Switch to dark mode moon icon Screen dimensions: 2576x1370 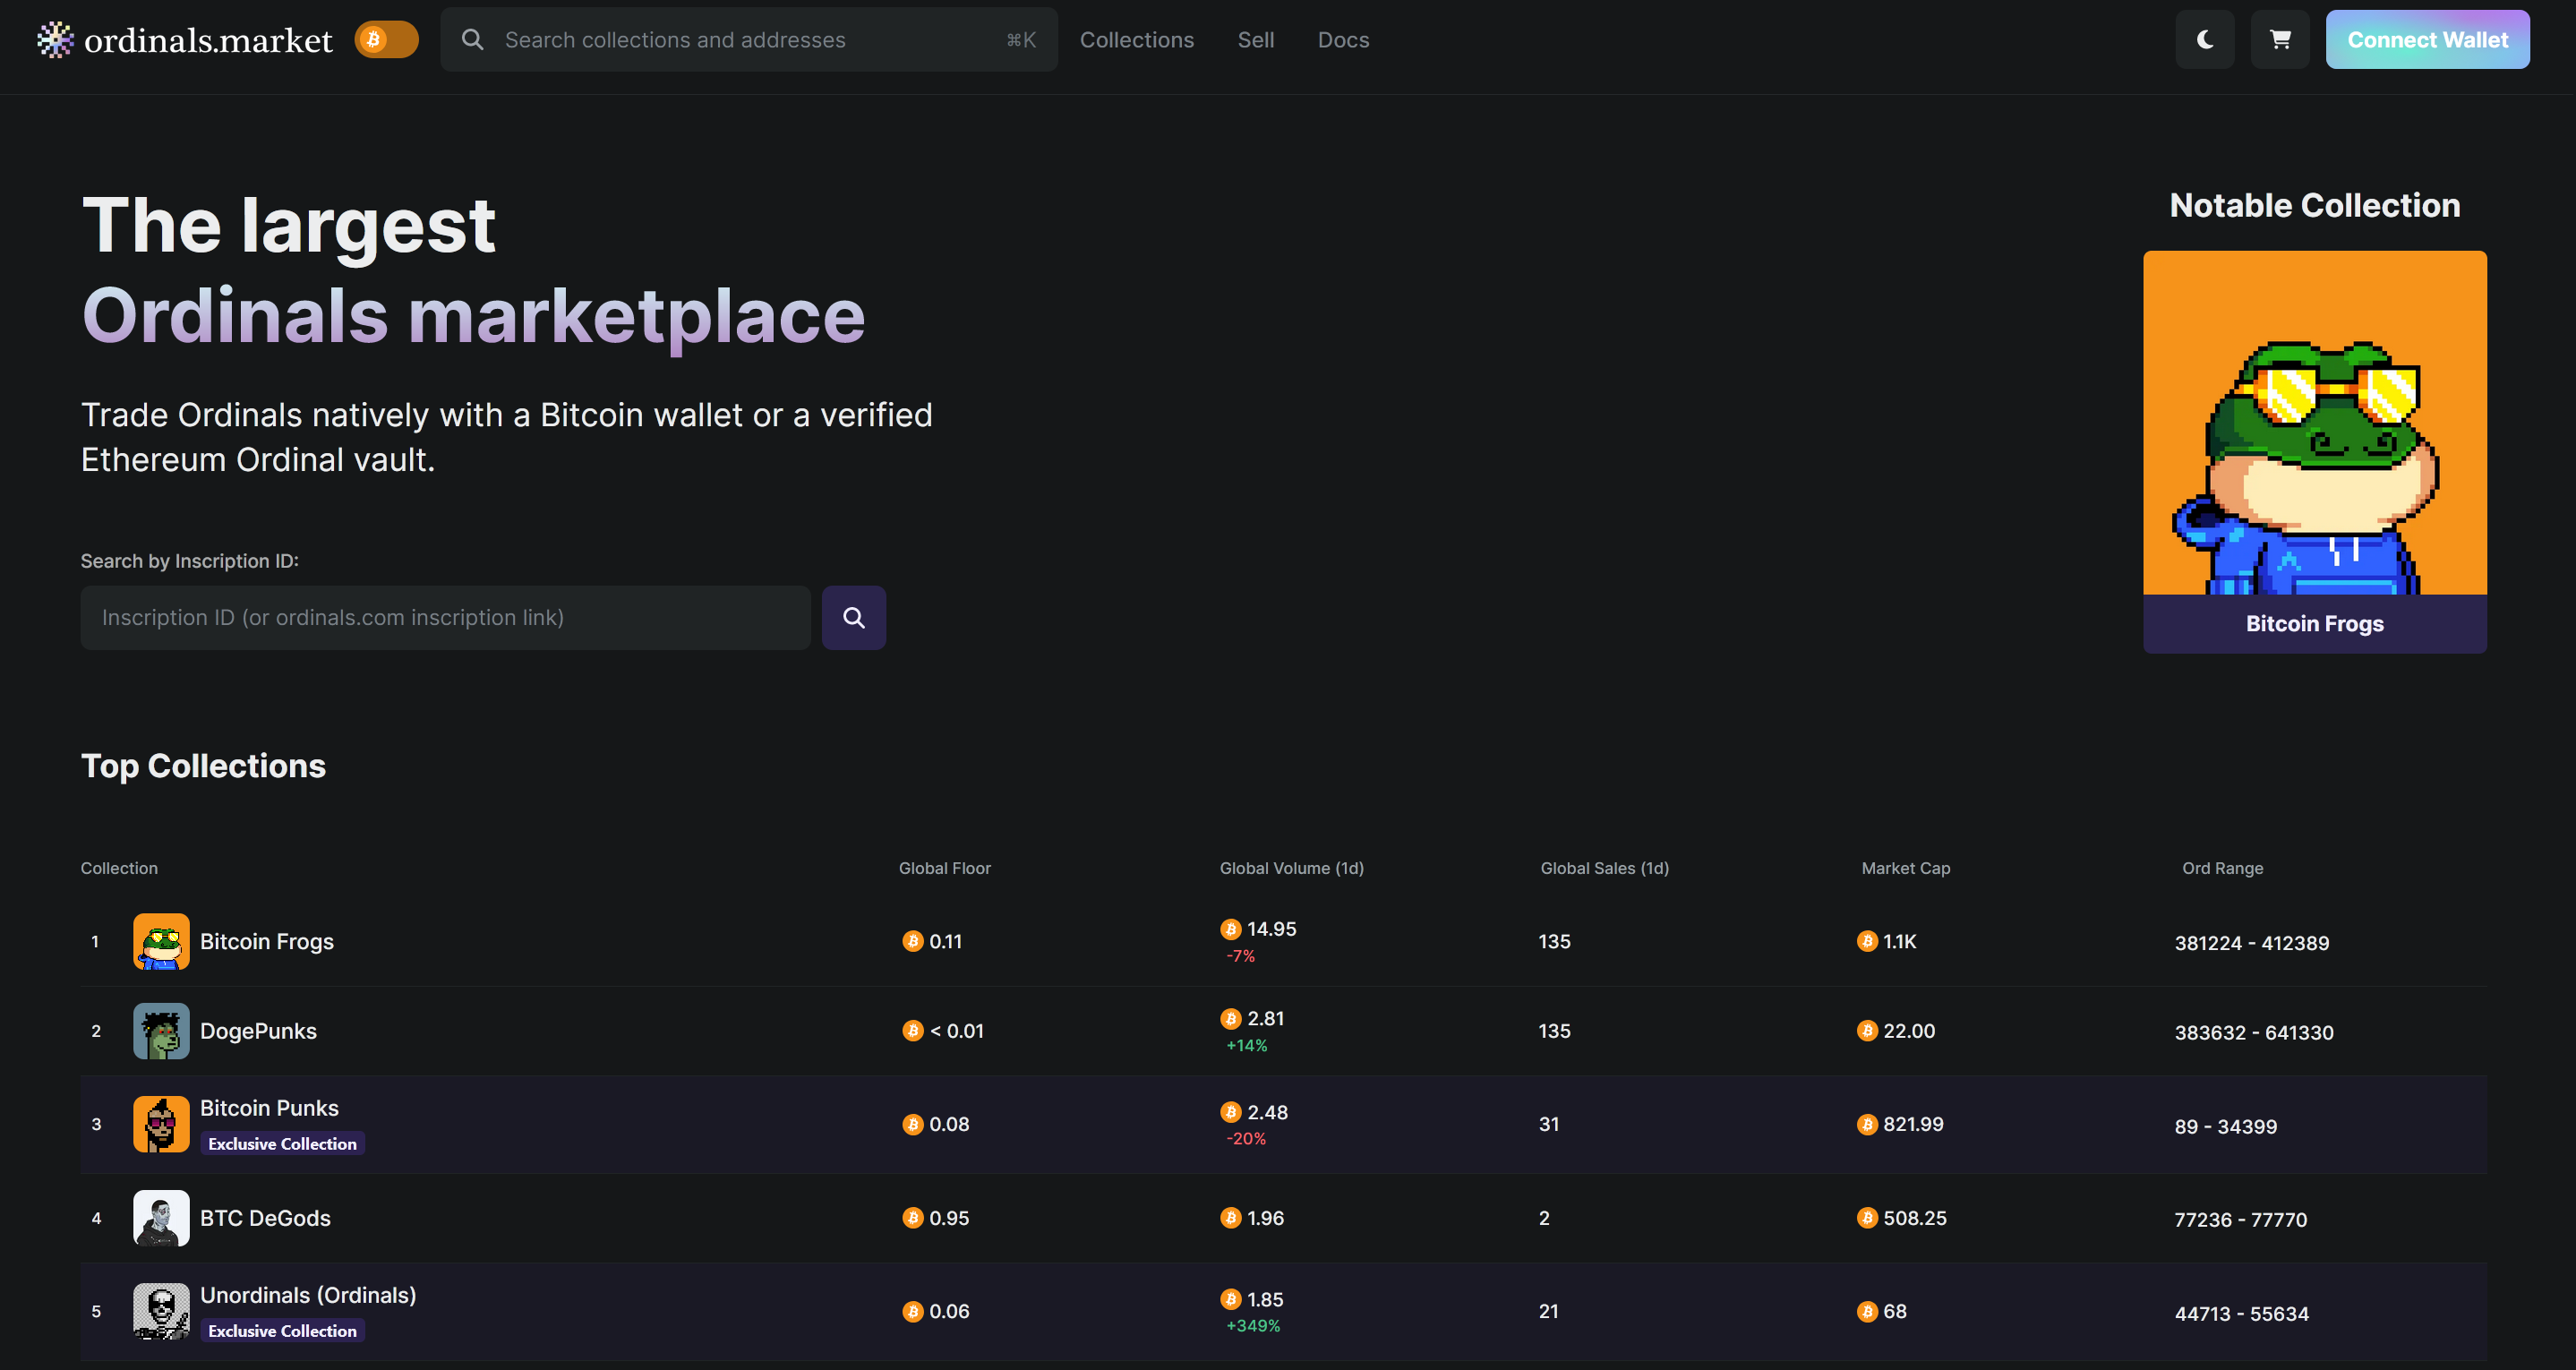point(2204,40)
